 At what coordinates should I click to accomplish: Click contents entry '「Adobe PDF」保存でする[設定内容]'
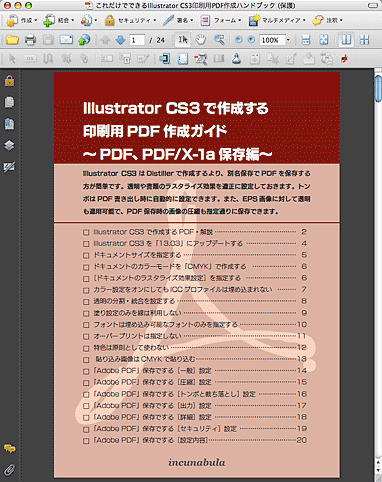pyautogui.click(x=150, y=440)
